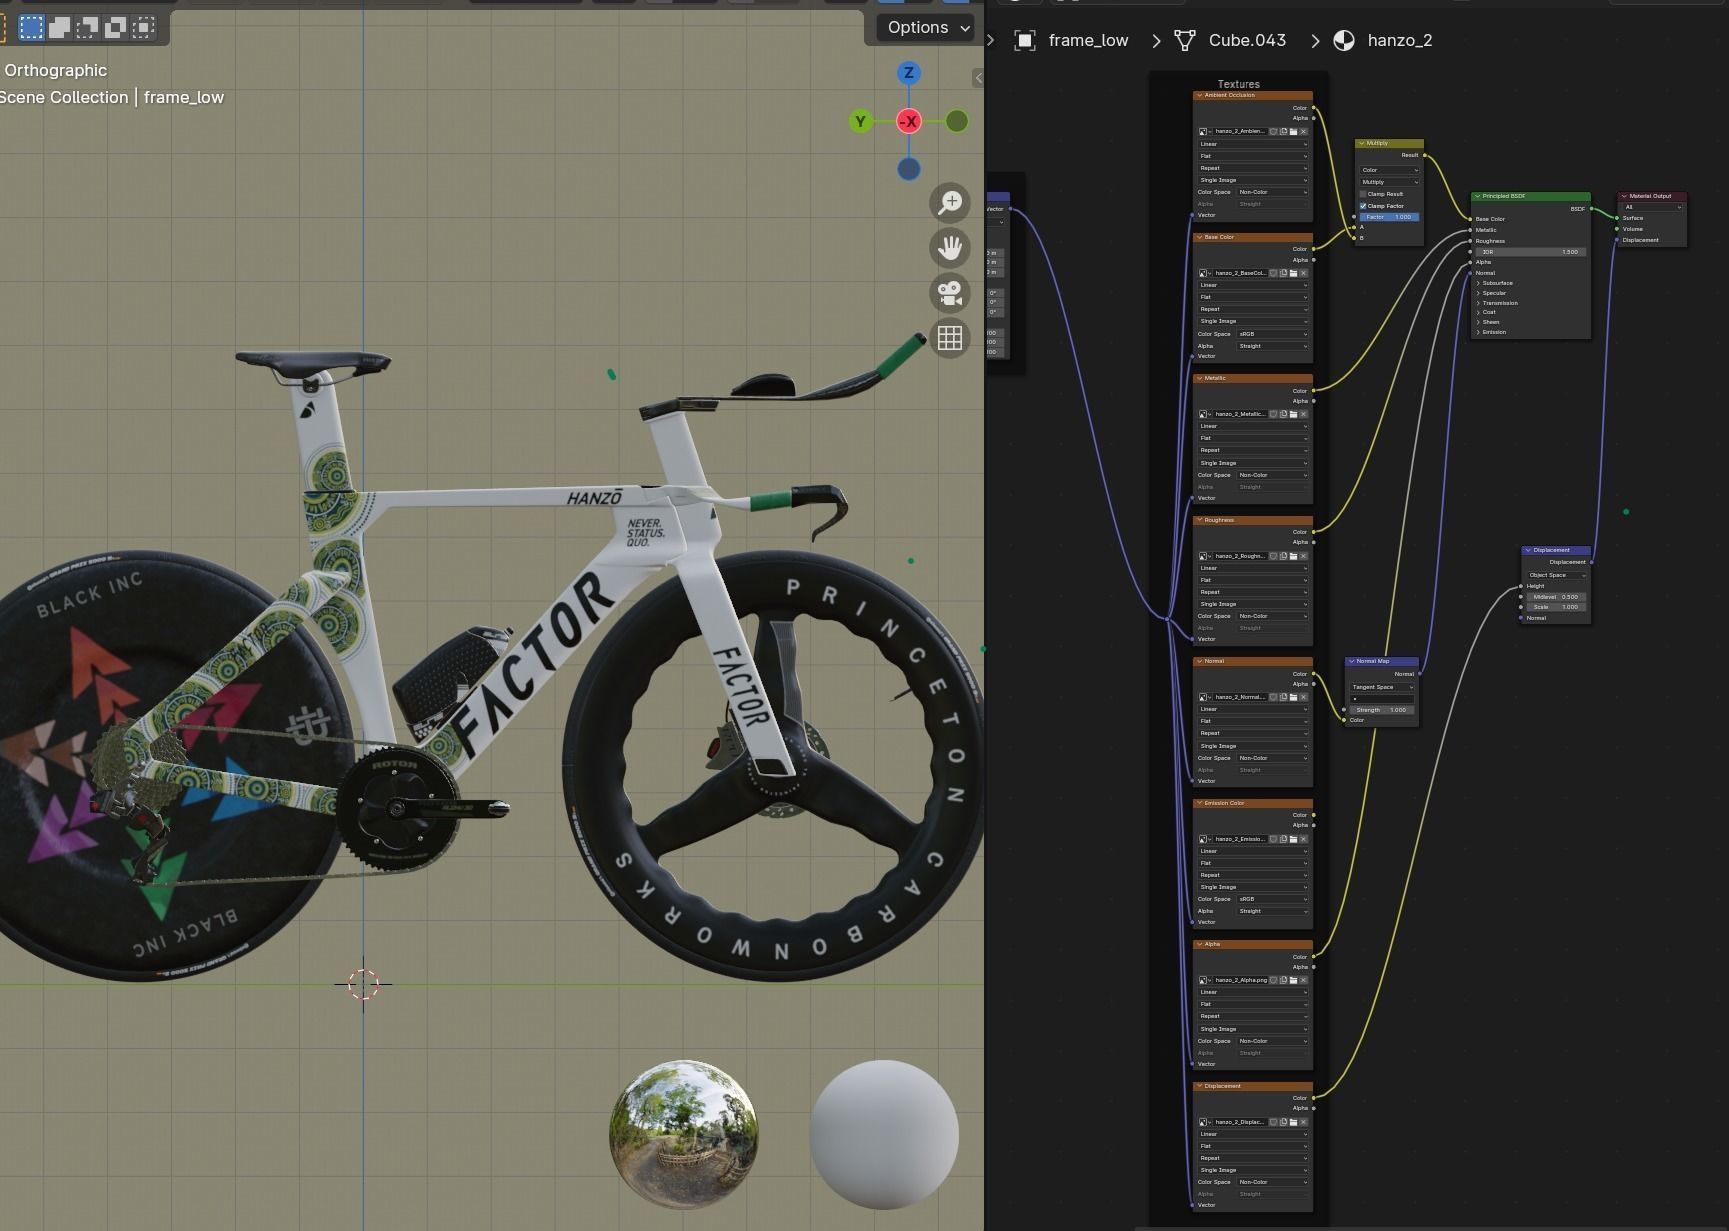This screenshot has height=1231, width=1729.
Task: Toggle fake user shield on Base Color image
Action: pos(1273,273)
